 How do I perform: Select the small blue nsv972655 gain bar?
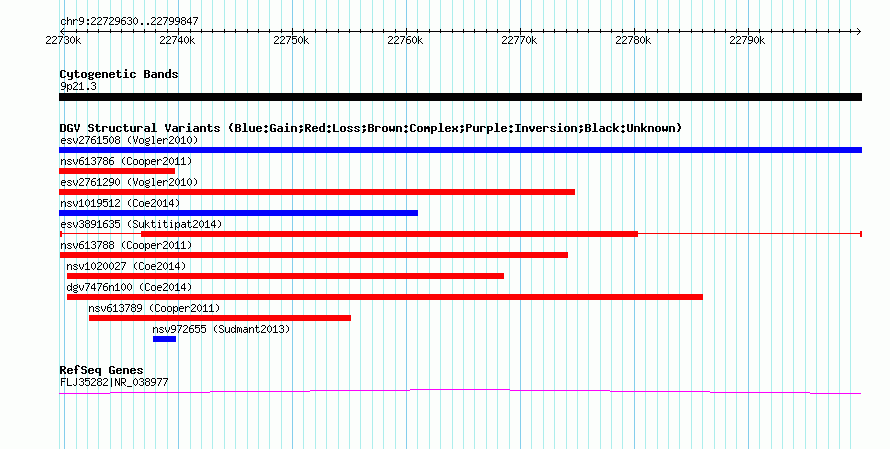[x=165, y=339]
